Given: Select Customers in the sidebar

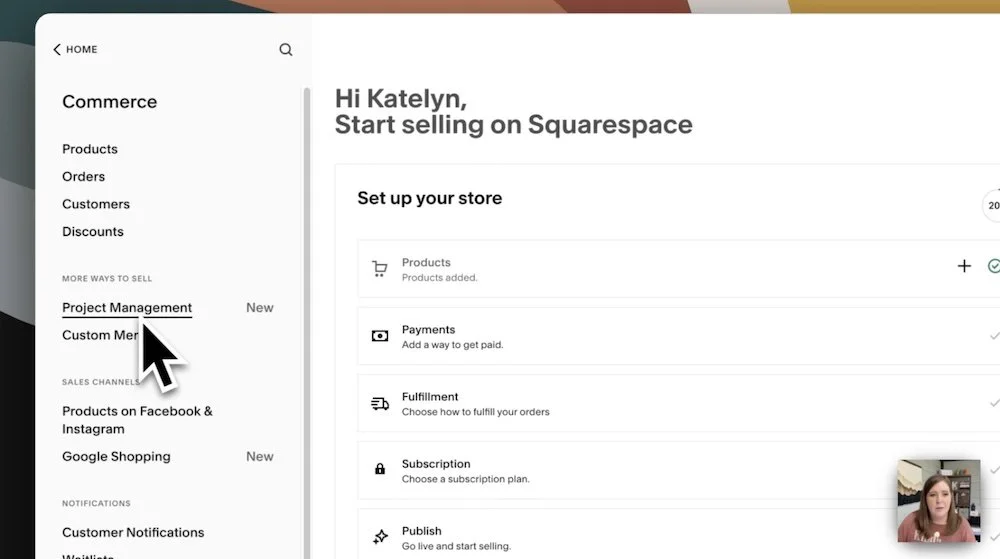Looking at the screenshot, I should click(96, 204).
